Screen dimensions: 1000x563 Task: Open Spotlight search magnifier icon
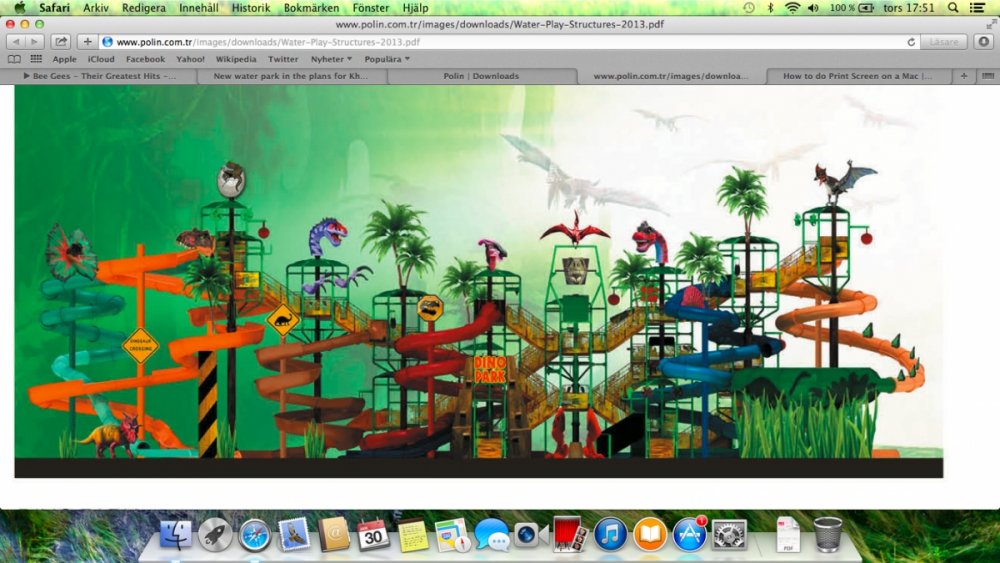952,7
